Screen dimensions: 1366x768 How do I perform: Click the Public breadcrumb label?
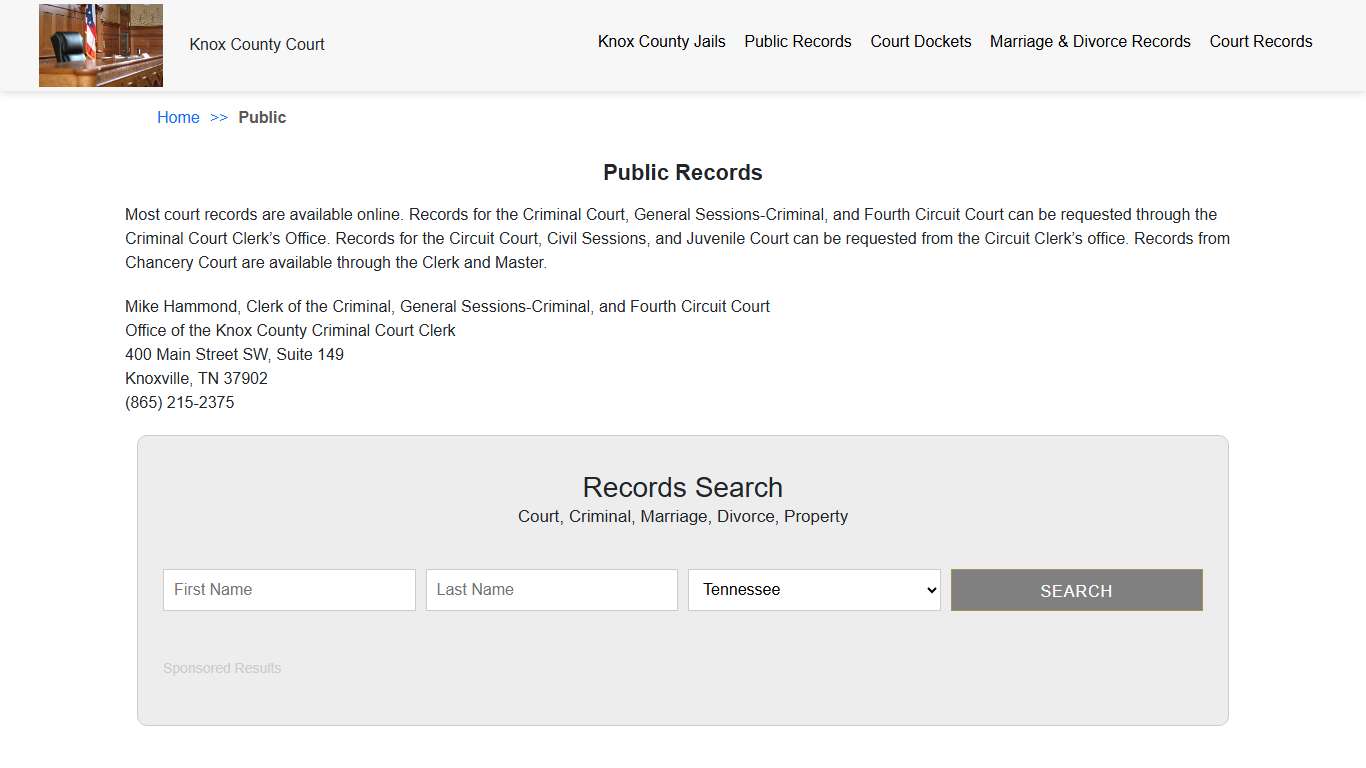[262, 117]
